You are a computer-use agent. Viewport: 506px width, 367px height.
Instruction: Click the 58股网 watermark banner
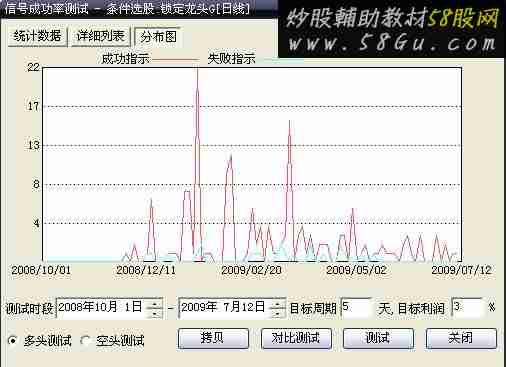(392, 29)
